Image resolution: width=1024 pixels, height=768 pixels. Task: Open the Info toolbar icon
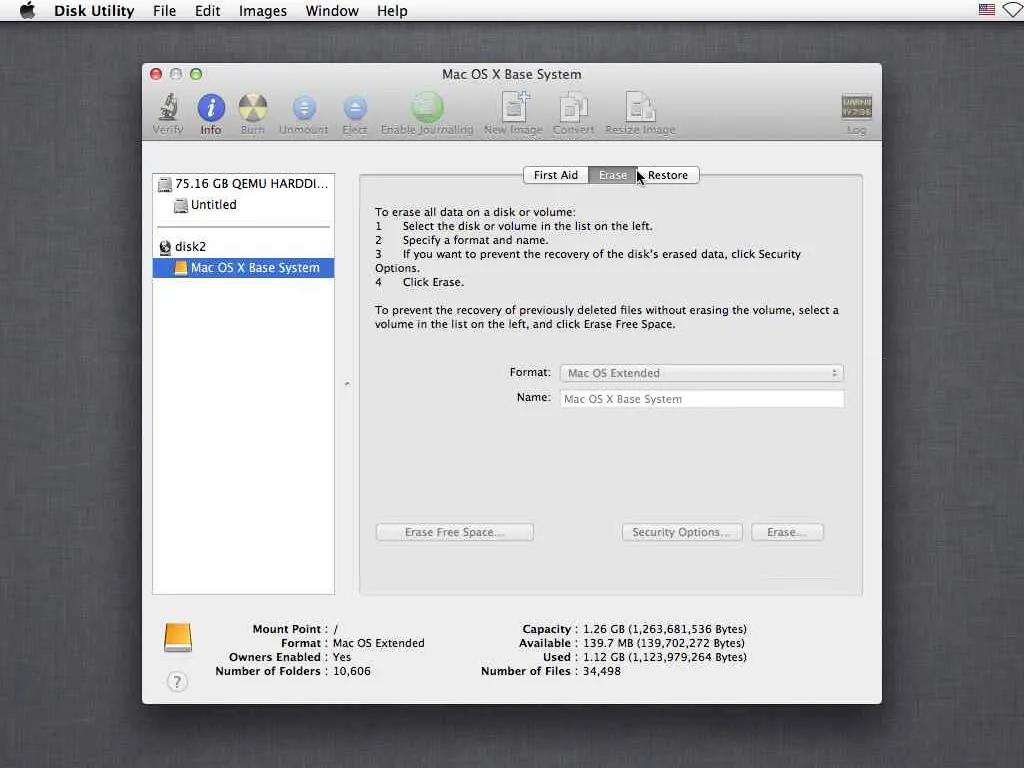tap(211, 113)
